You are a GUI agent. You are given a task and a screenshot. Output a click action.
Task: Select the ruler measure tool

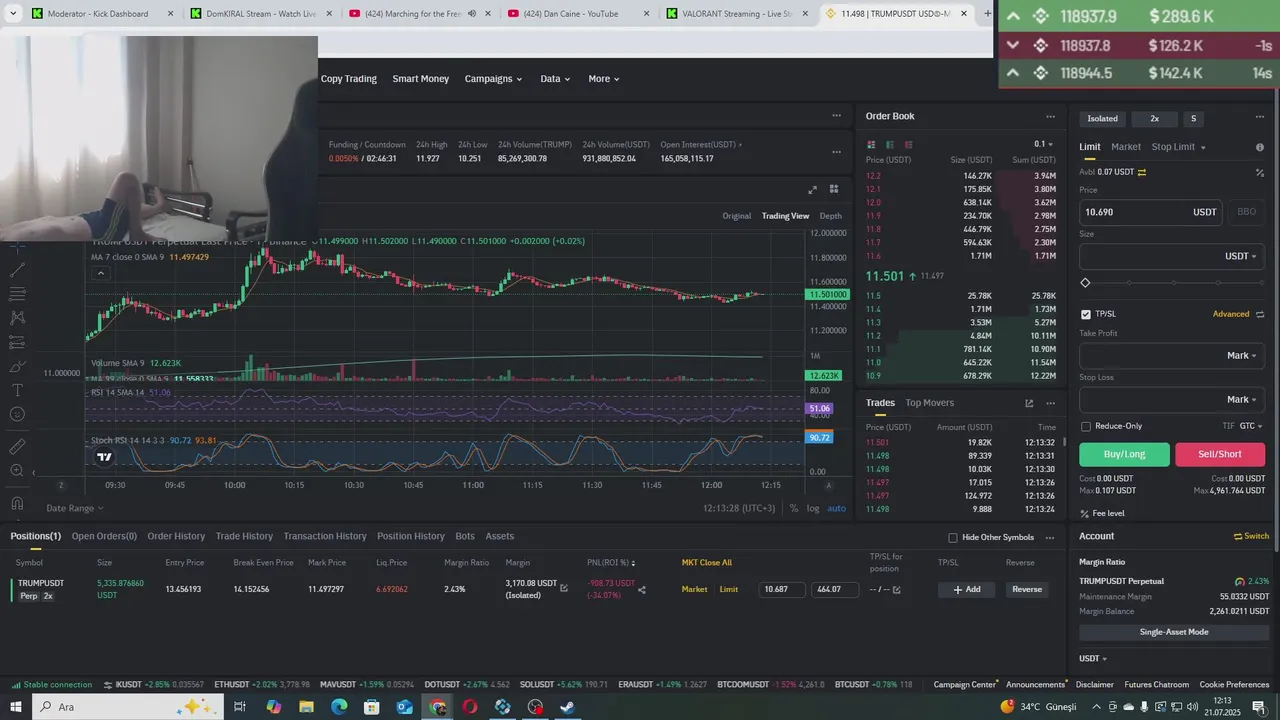17,446
